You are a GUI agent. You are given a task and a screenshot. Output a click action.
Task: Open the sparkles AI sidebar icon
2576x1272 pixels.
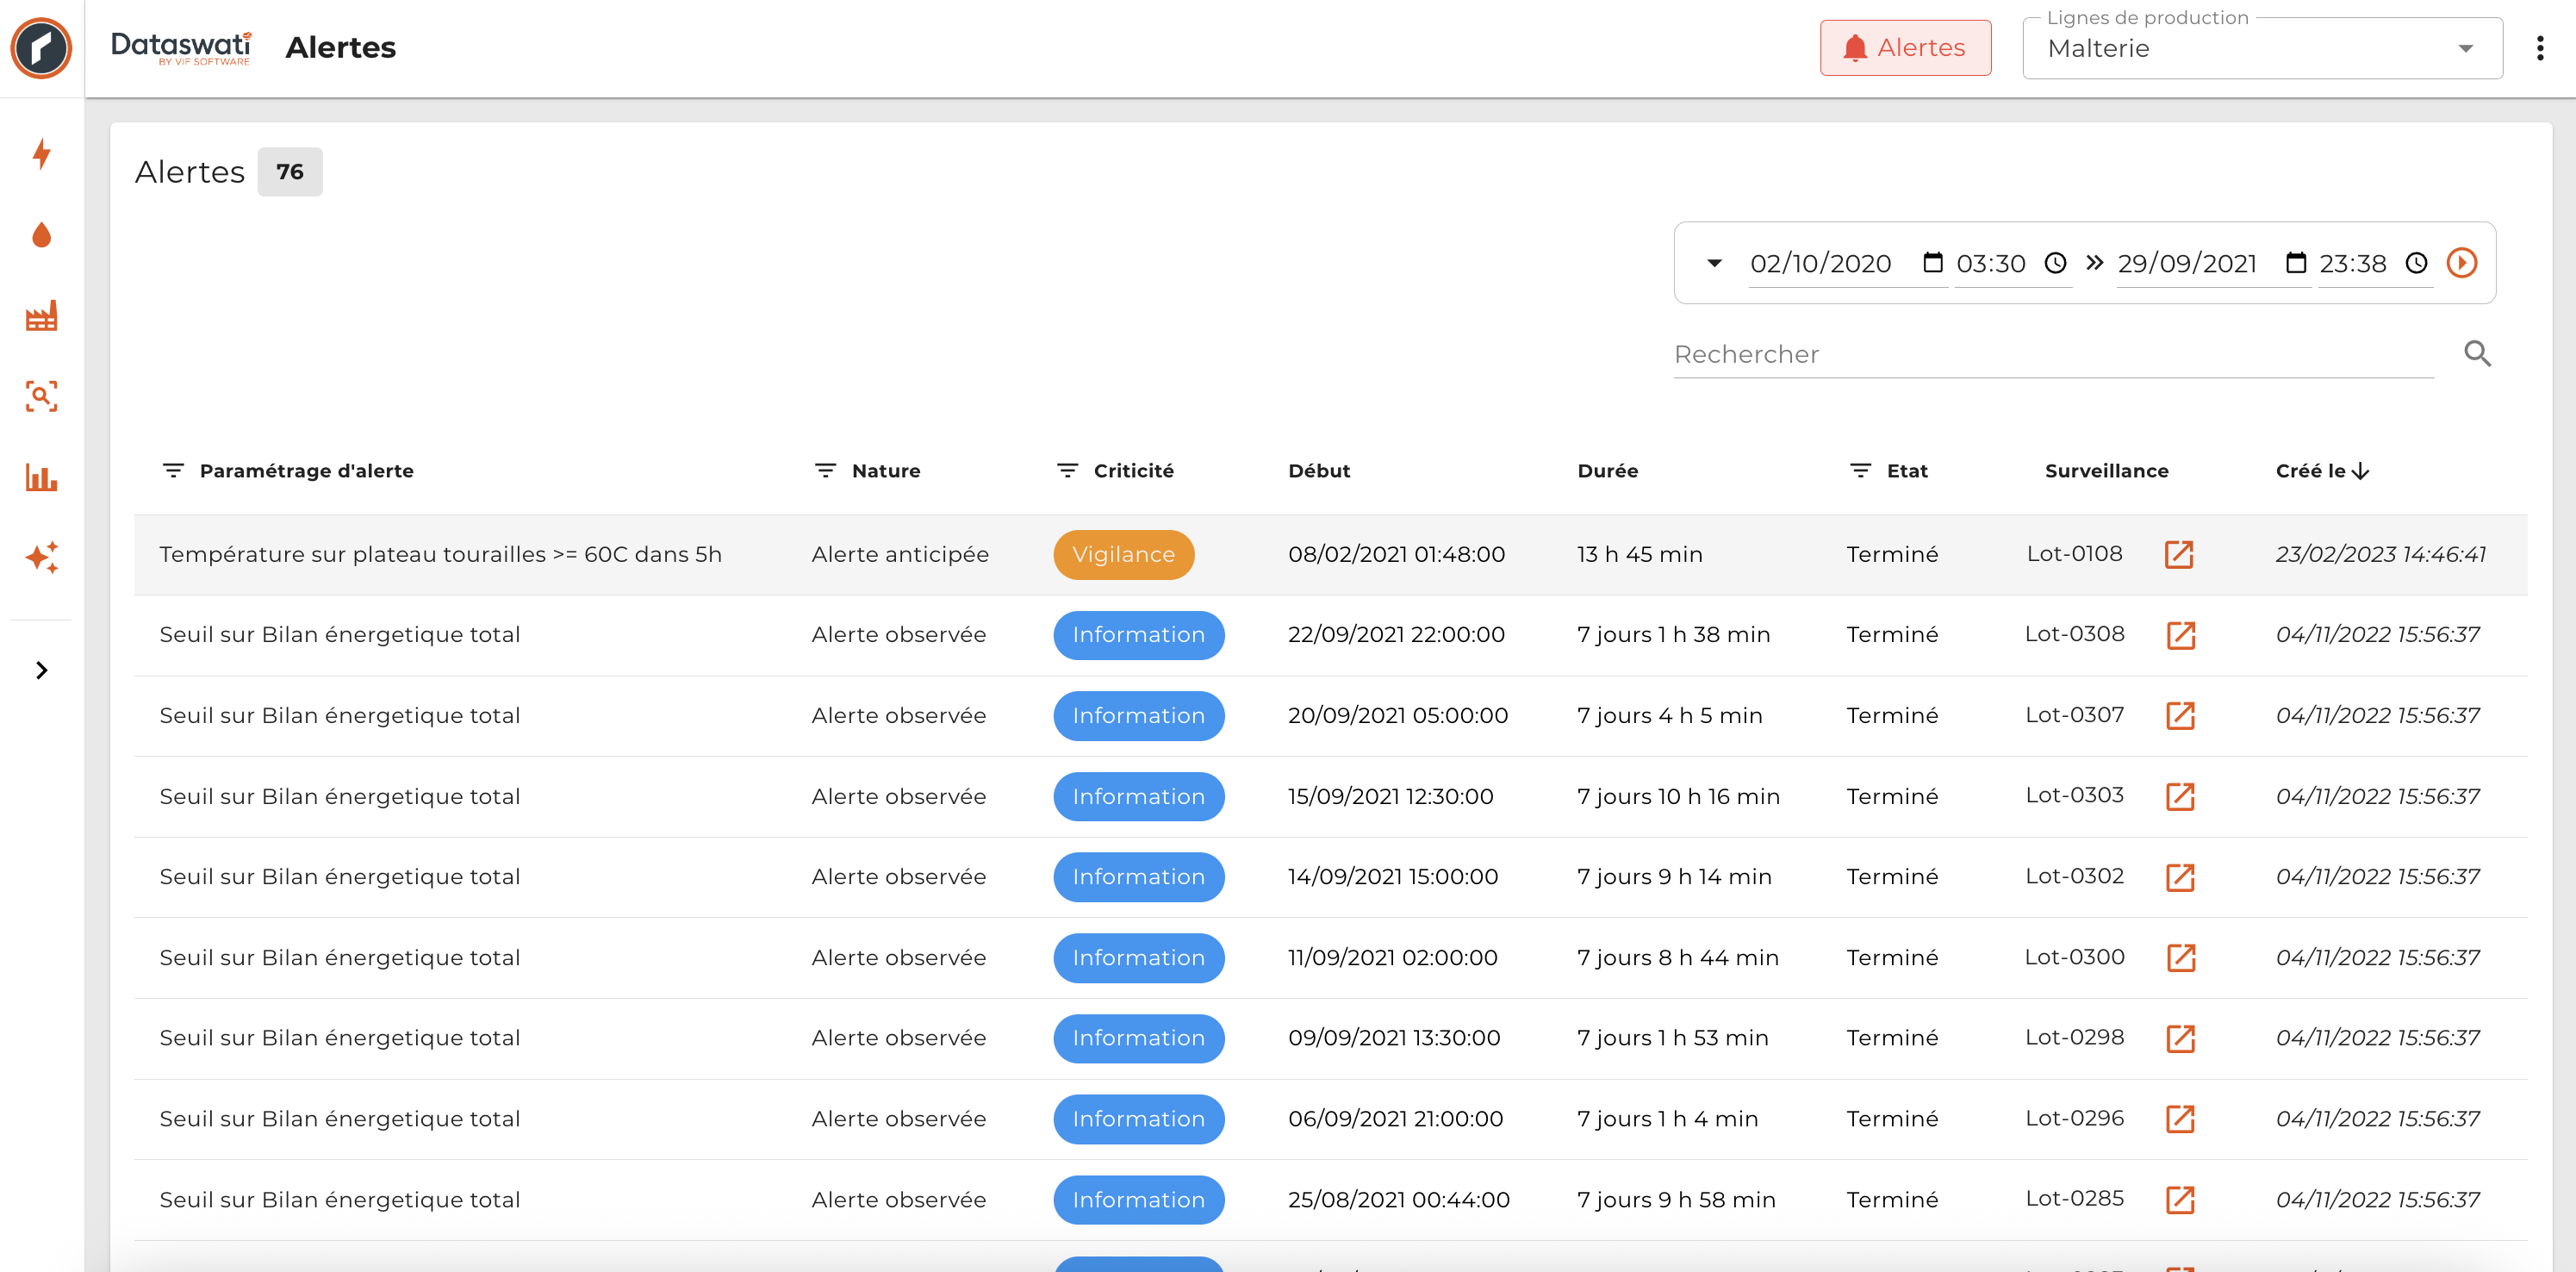41,557
